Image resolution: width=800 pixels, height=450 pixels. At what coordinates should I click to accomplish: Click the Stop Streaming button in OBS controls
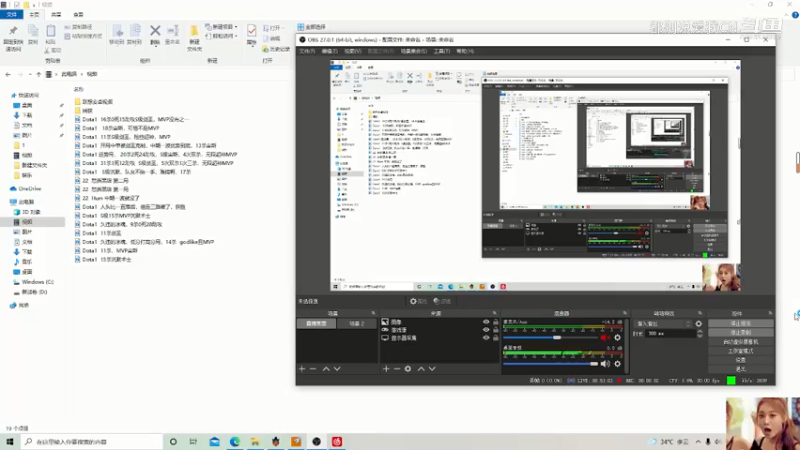click(x=741, y=323)
